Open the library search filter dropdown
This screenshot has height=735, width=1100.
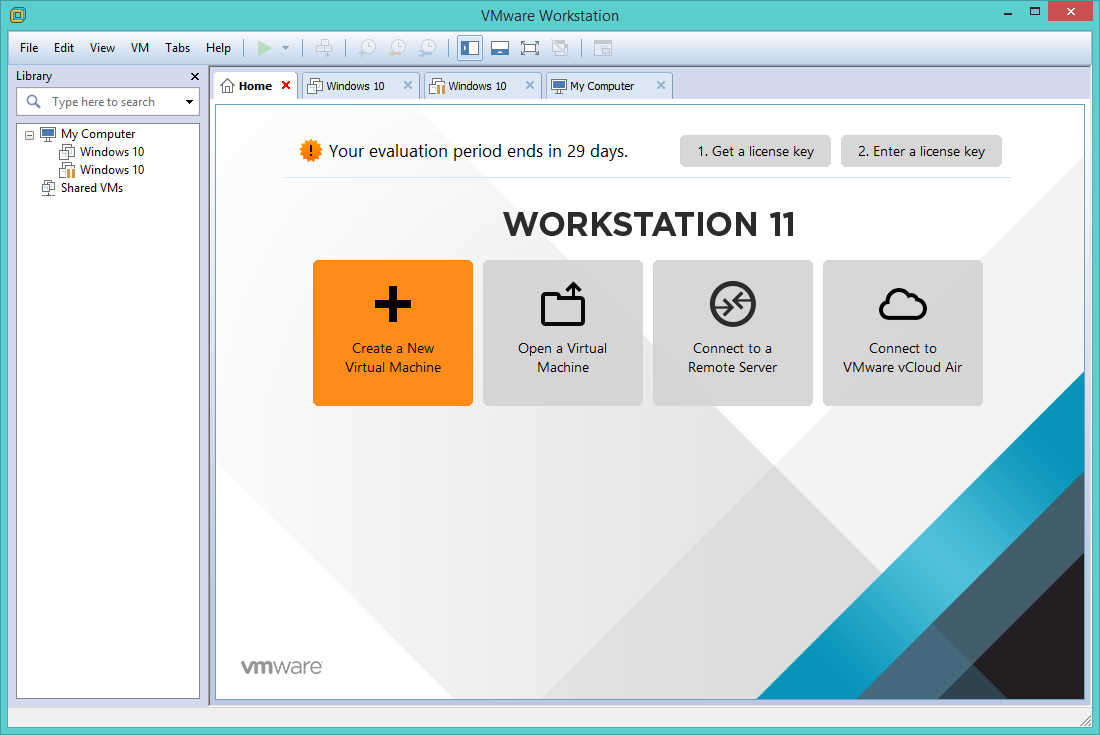tap(189, 102)
